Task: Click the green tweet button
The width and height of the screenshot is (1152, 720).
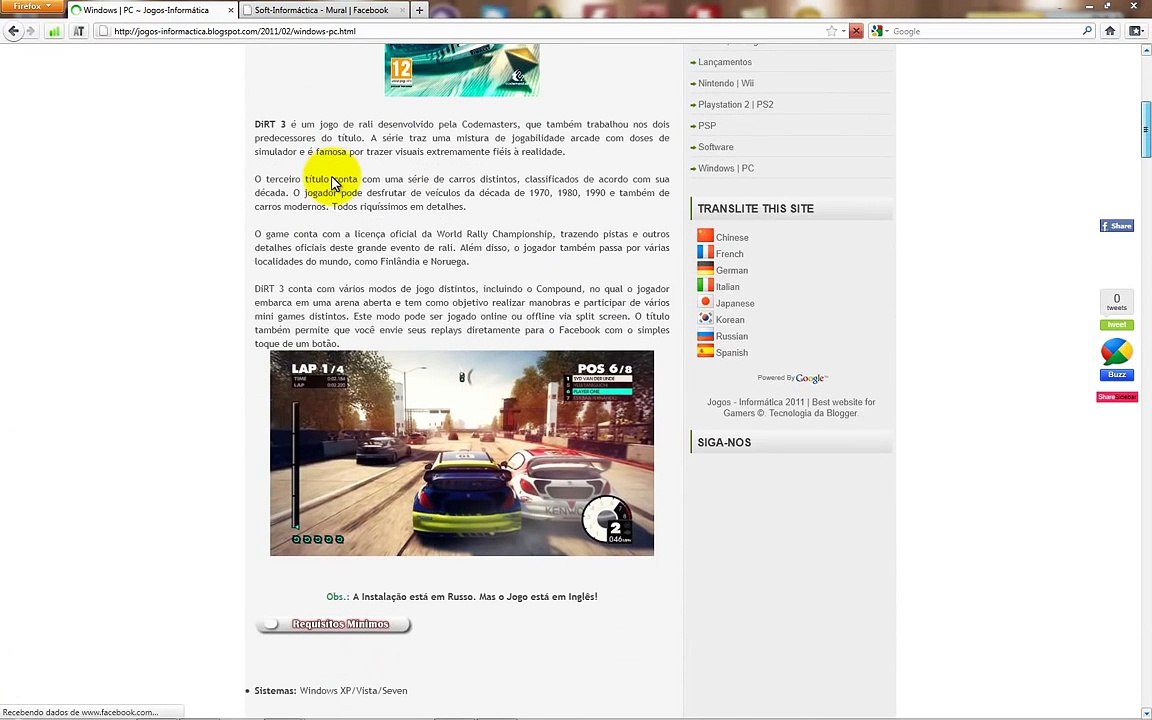Action: pyautogui.click(x=1117, y=325)
